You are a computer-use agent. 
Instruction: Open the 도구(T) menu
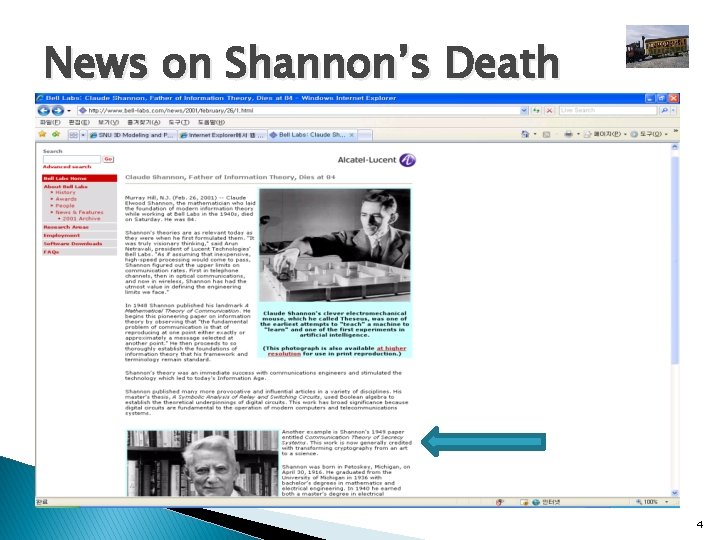click(179, 123)
